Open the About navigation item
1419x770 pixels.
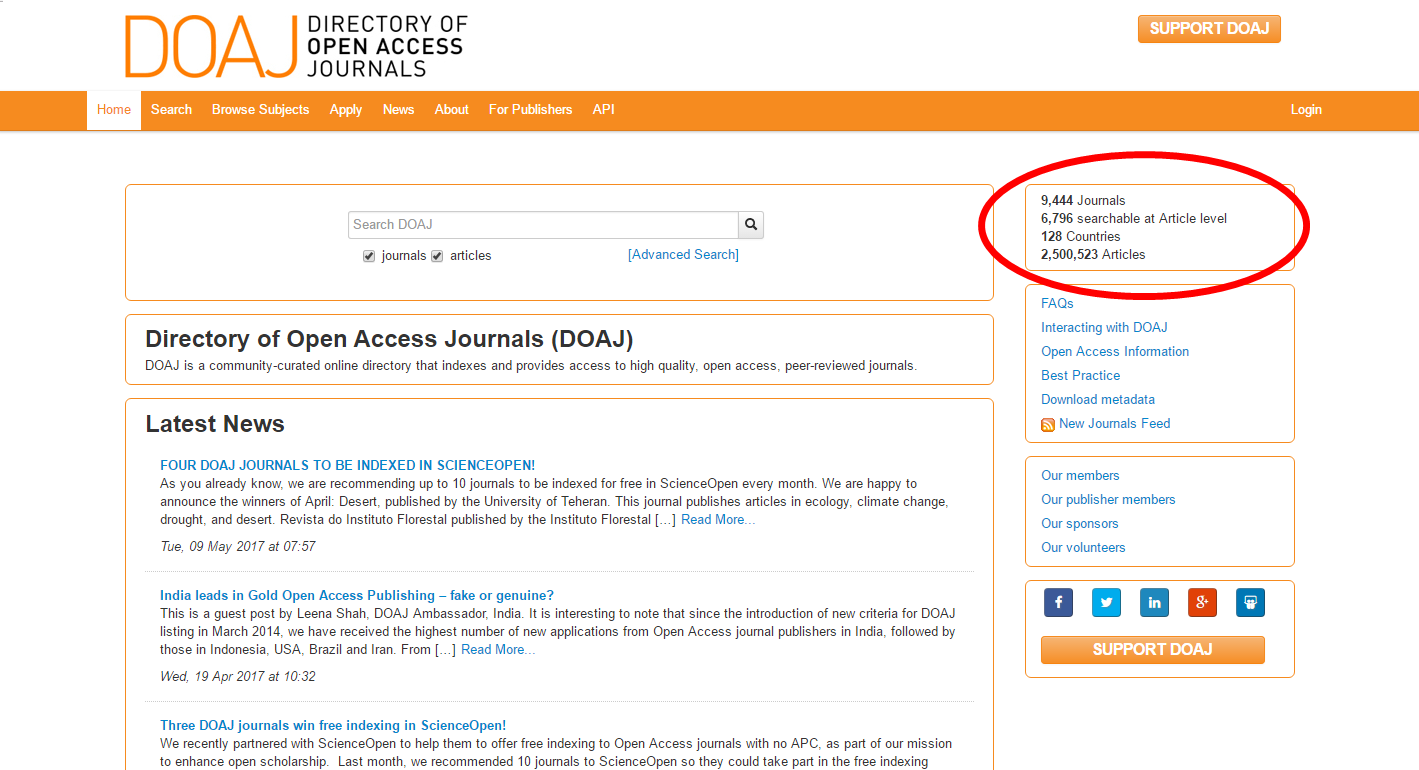(451, 110)
